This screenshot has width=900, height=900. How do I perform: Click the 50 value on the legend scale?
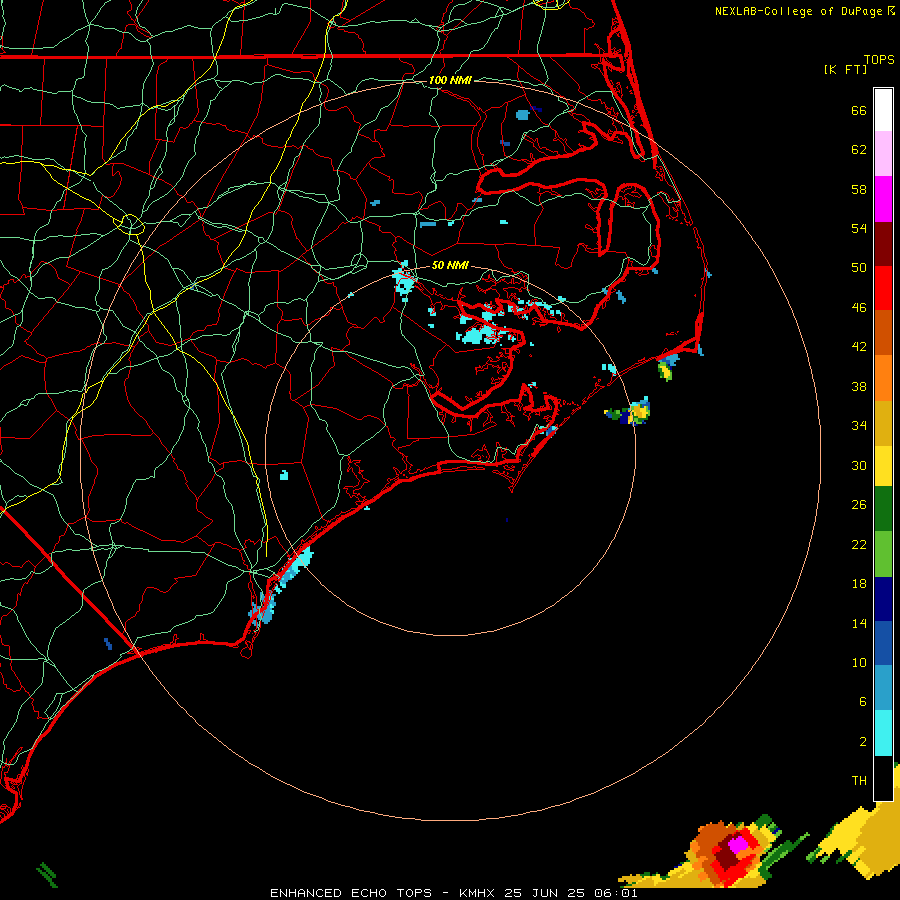pos(859,267)
